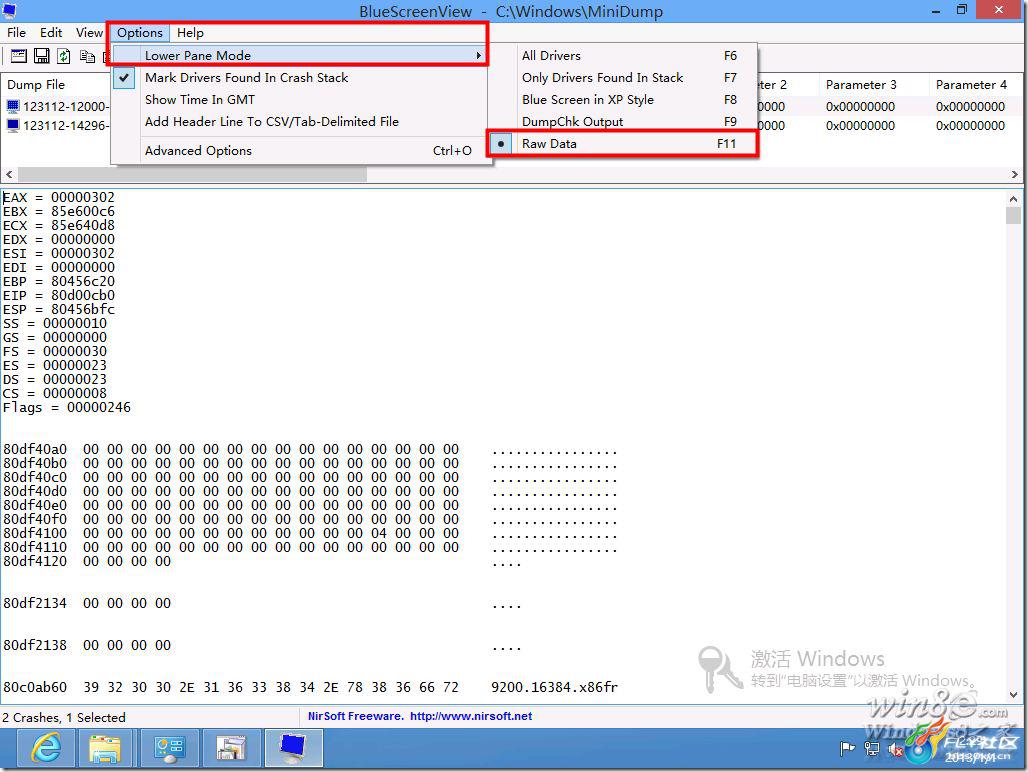This screenshot has width=1028, height=772.
Task: Click the EAX = 00000302 line
Action: pos(59,197)
